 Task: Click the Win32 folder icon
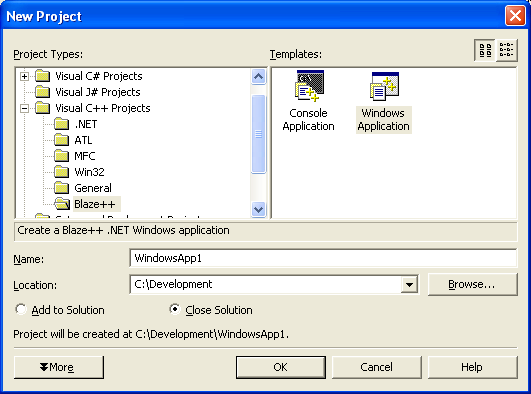62,172
